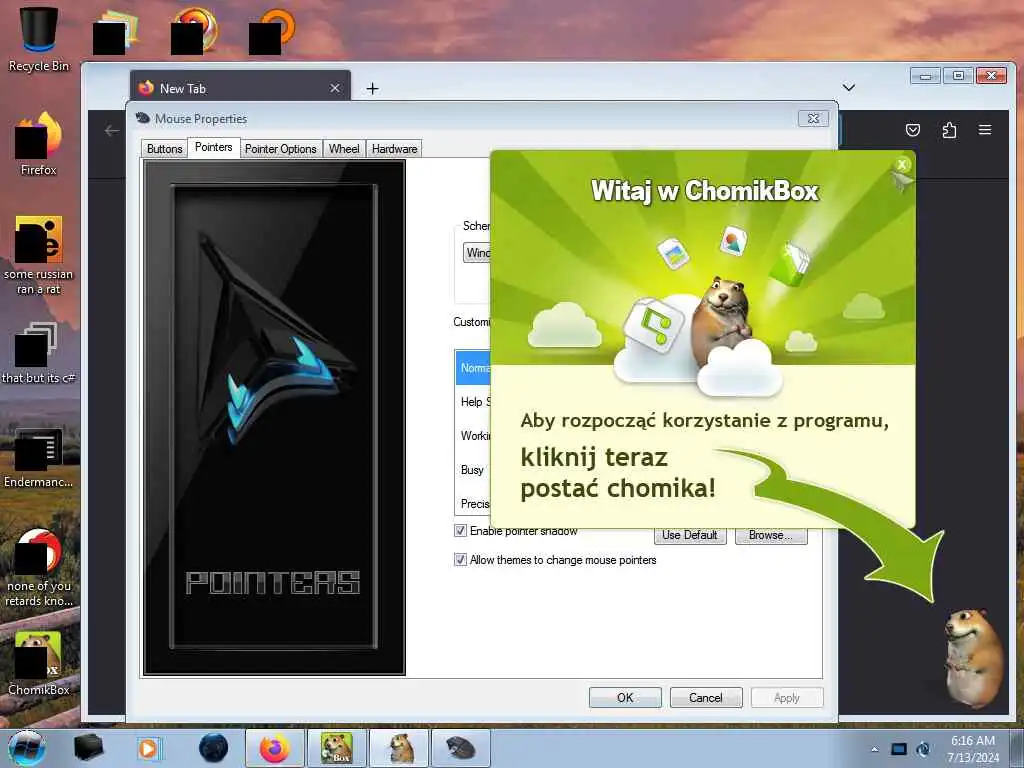Open the Firefox desktop shortcut
This screenshot has height=768, width=1024.
click(39, 144)
